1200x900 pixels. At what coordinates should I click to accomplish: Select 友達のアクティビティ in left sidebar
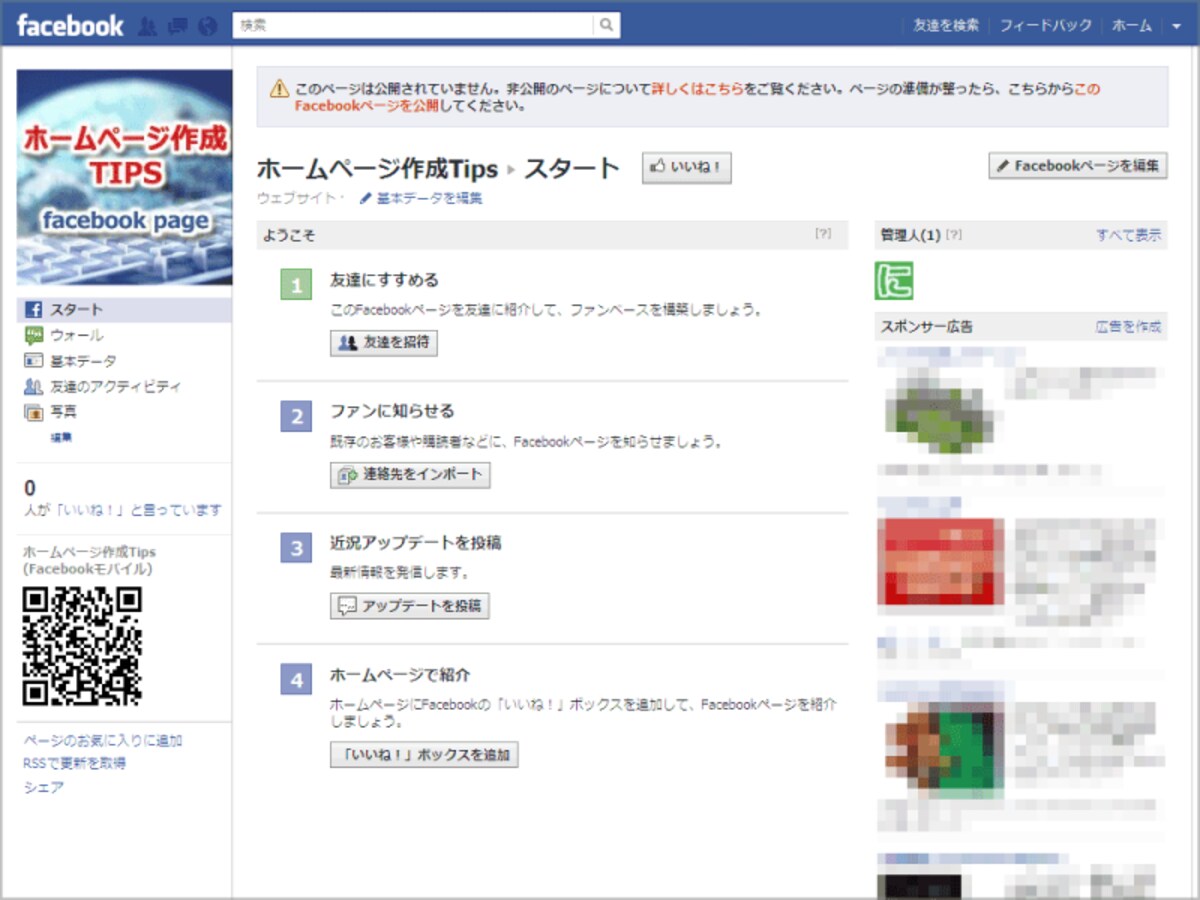102,386
